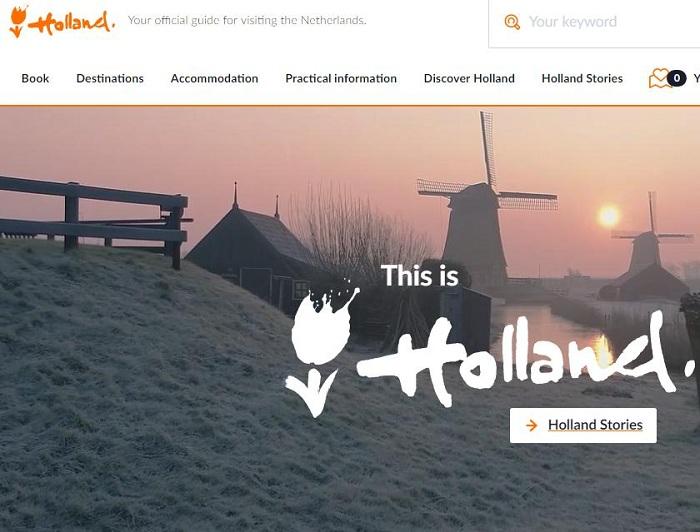Select Accommodation in the navigation bar
This screenshot has height=532, width=700.
click(214, 79)
